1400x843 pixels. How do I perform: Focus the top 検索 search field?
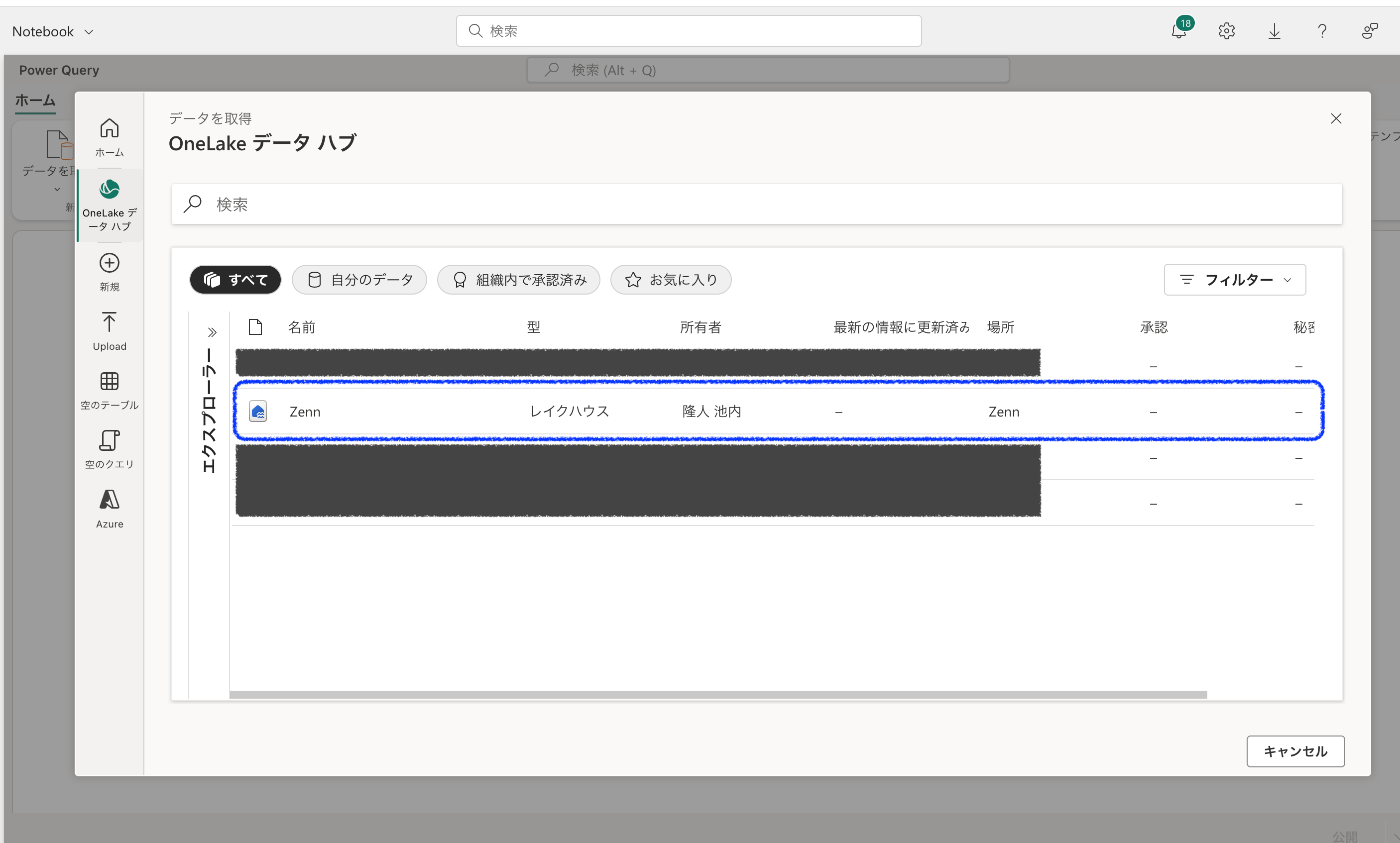(x=689, y=31)
